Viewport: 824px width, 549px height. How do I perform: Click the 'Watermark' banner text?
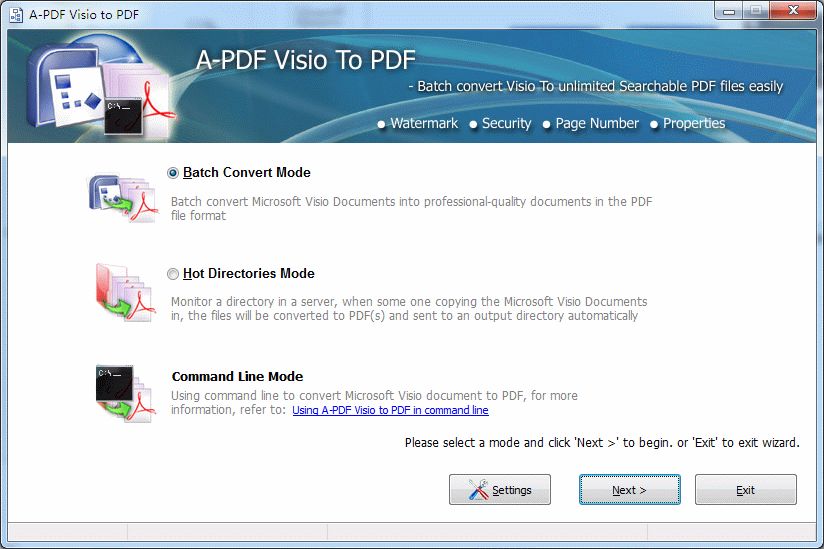(x=424, y=123)
